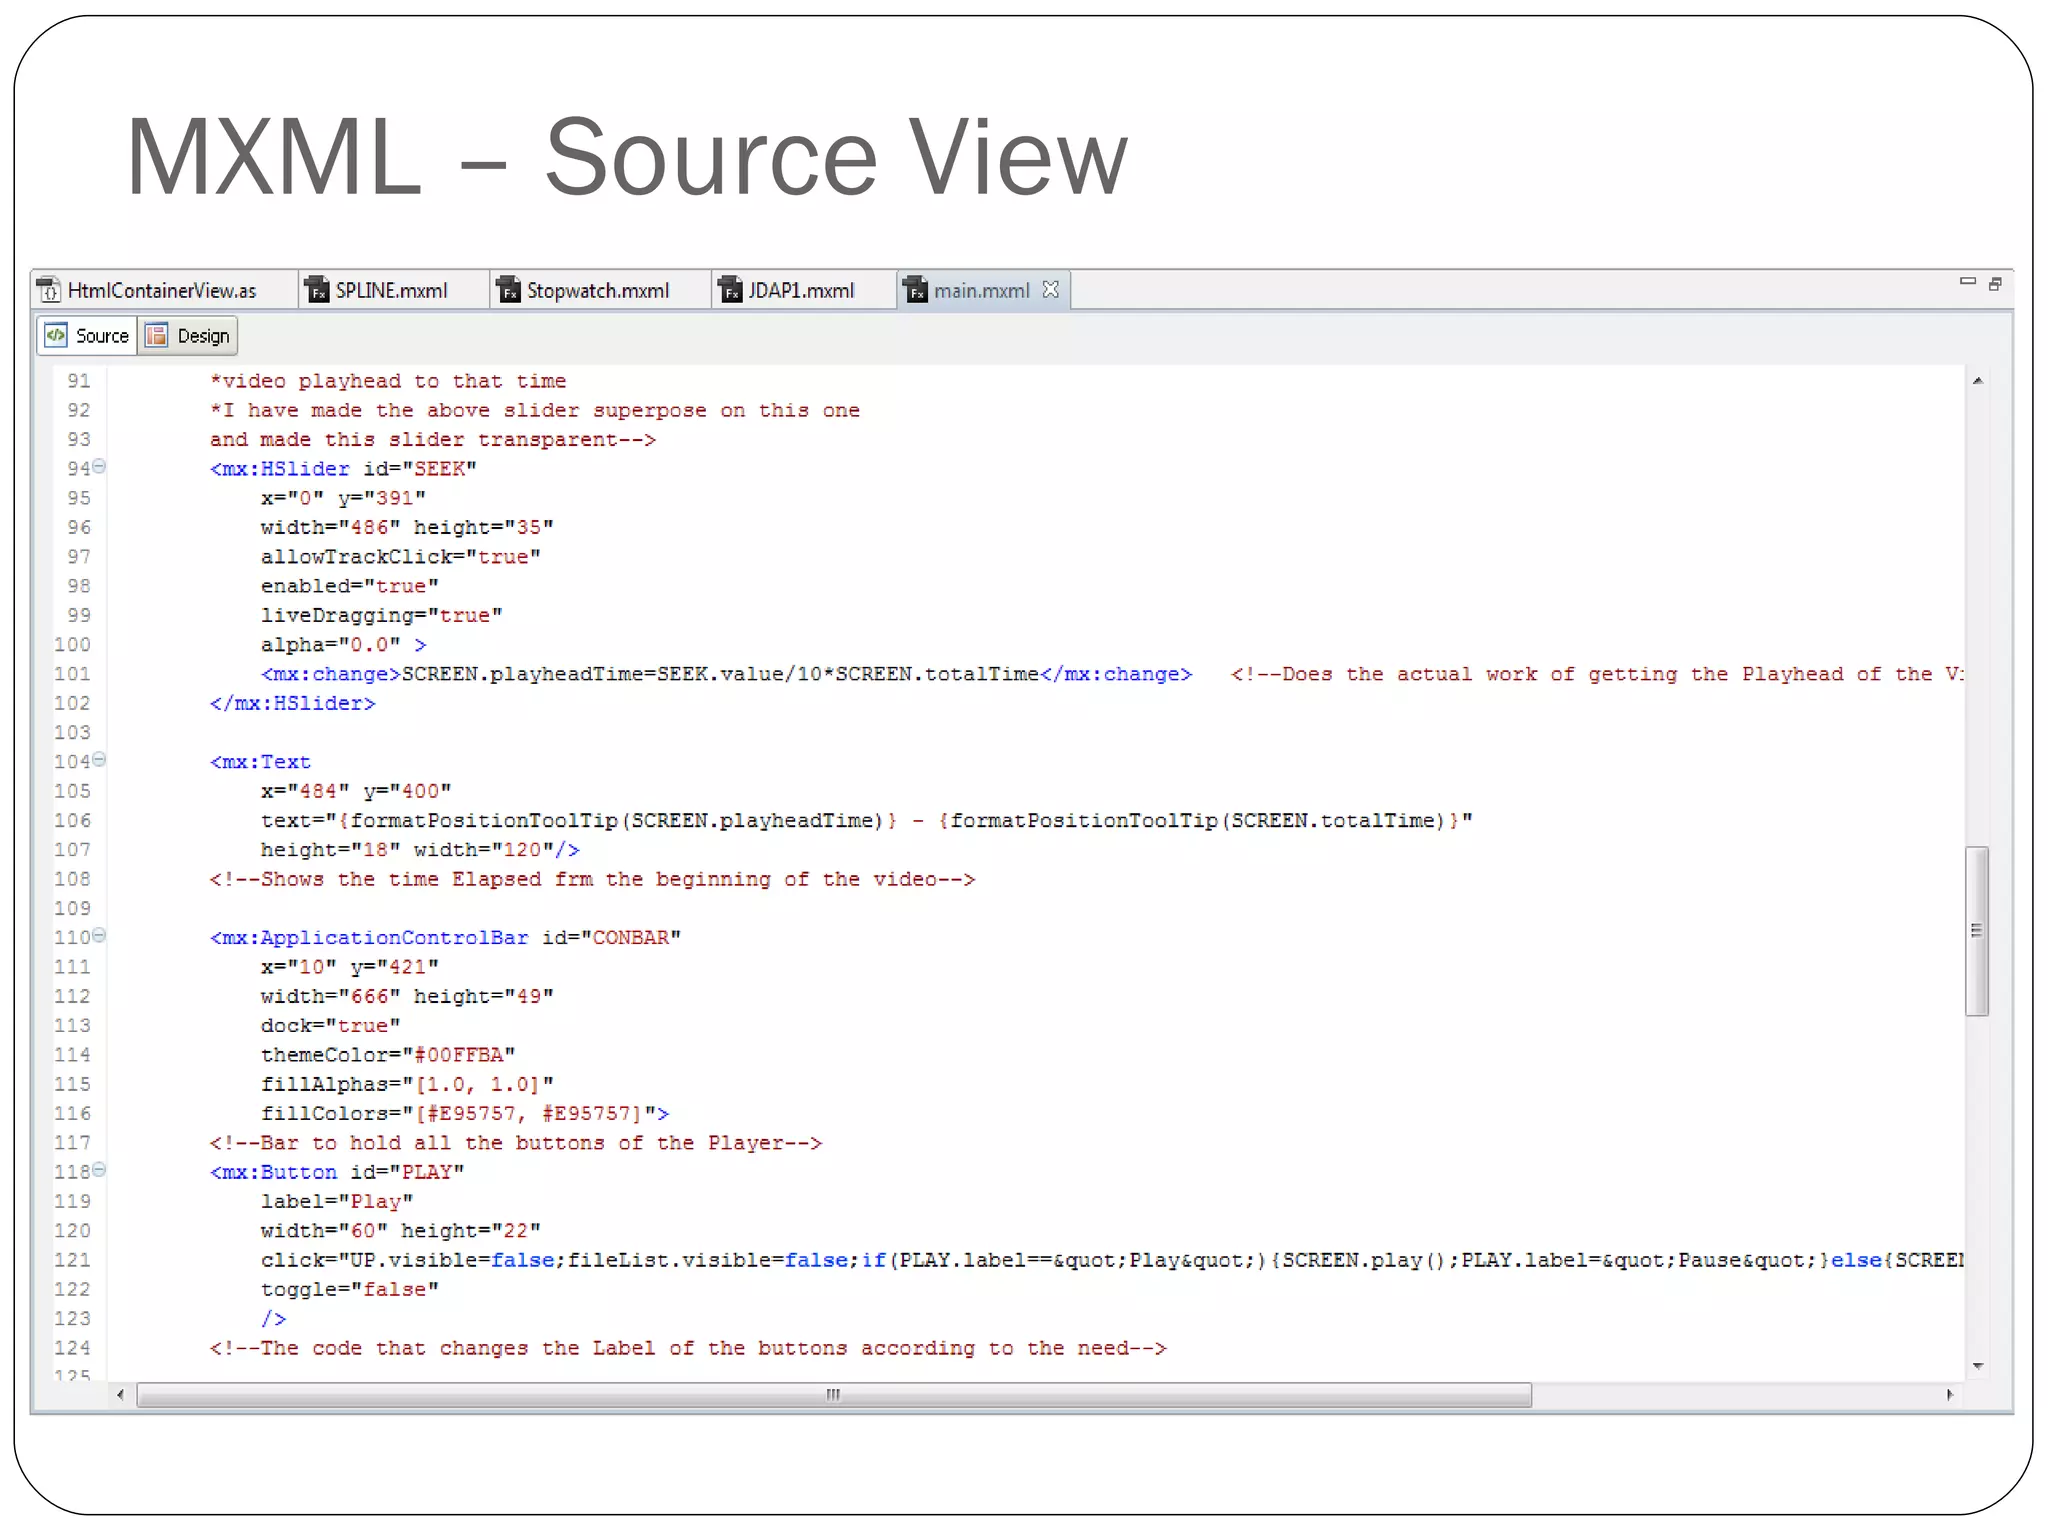Click the SPLINE.mxml file icon

tap(317, 290)
